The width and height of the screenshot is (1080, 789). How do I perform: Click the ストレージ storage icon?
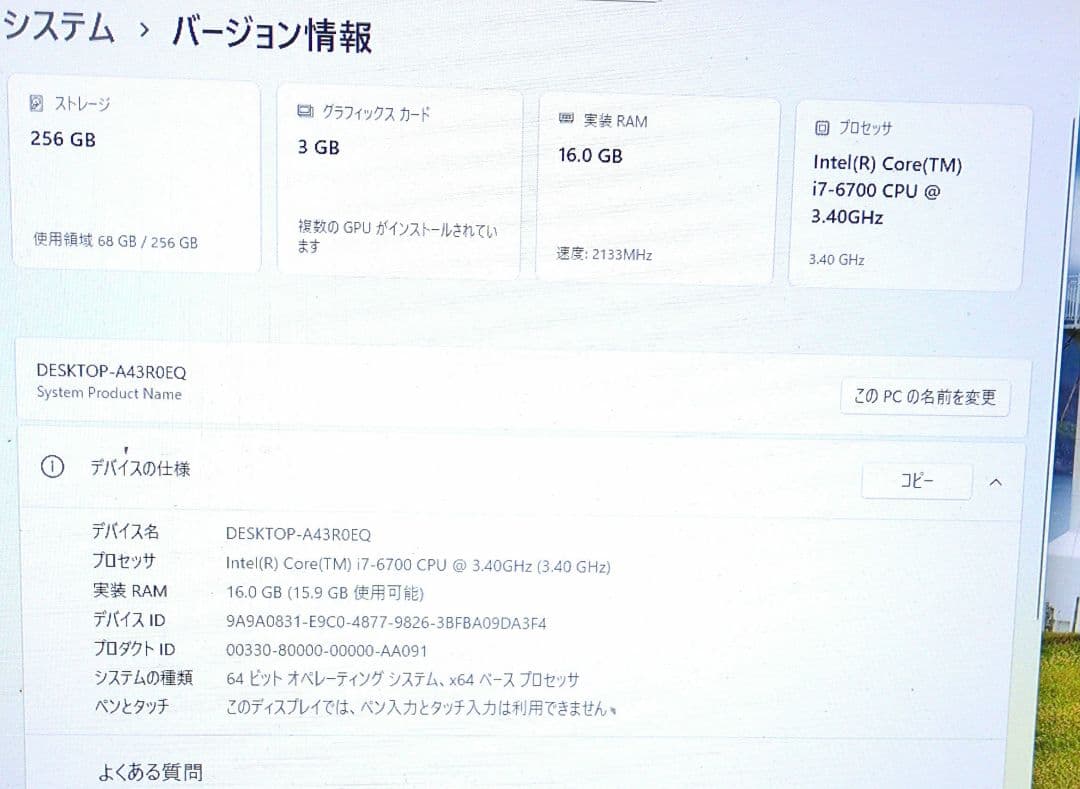click(x=34, y=103)
